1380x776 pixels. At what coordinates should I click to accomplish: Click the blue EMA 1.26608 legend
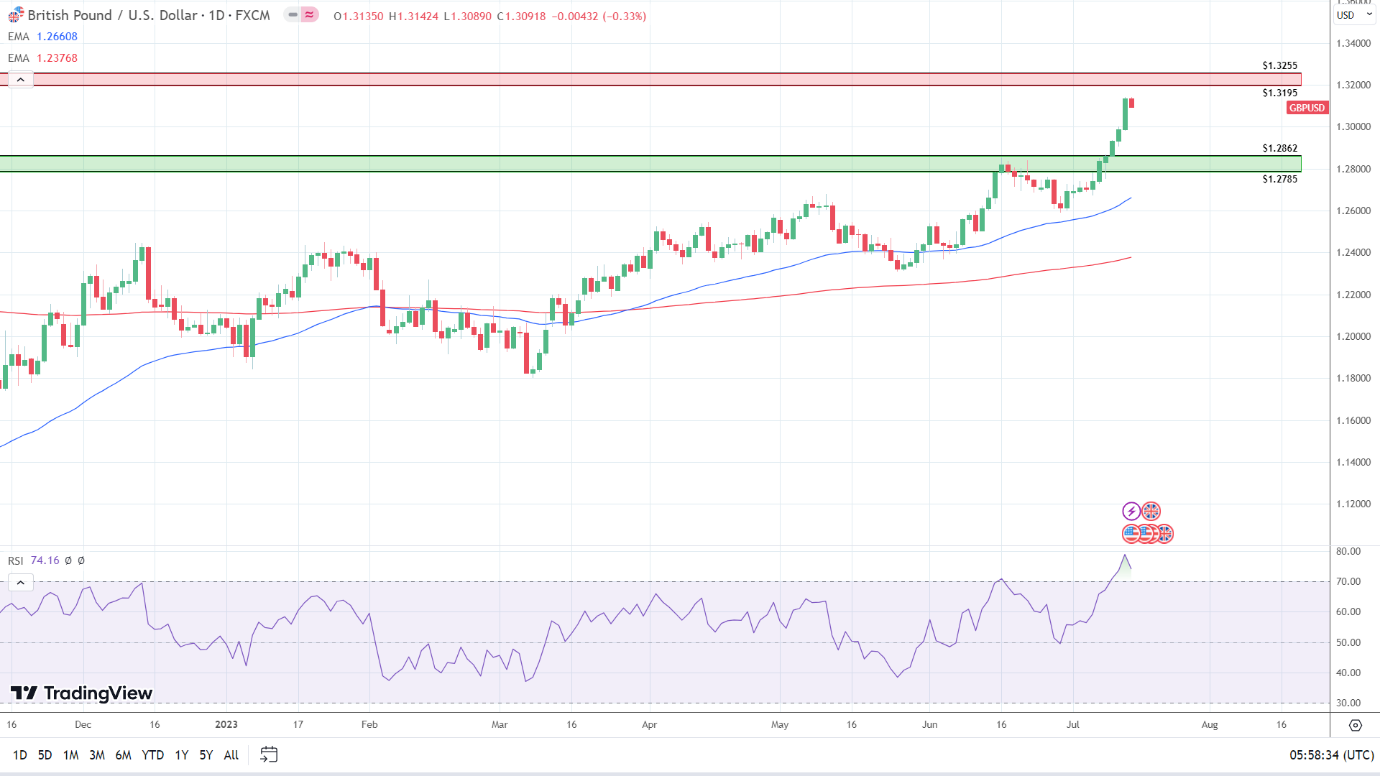click(x=43, y=36)
